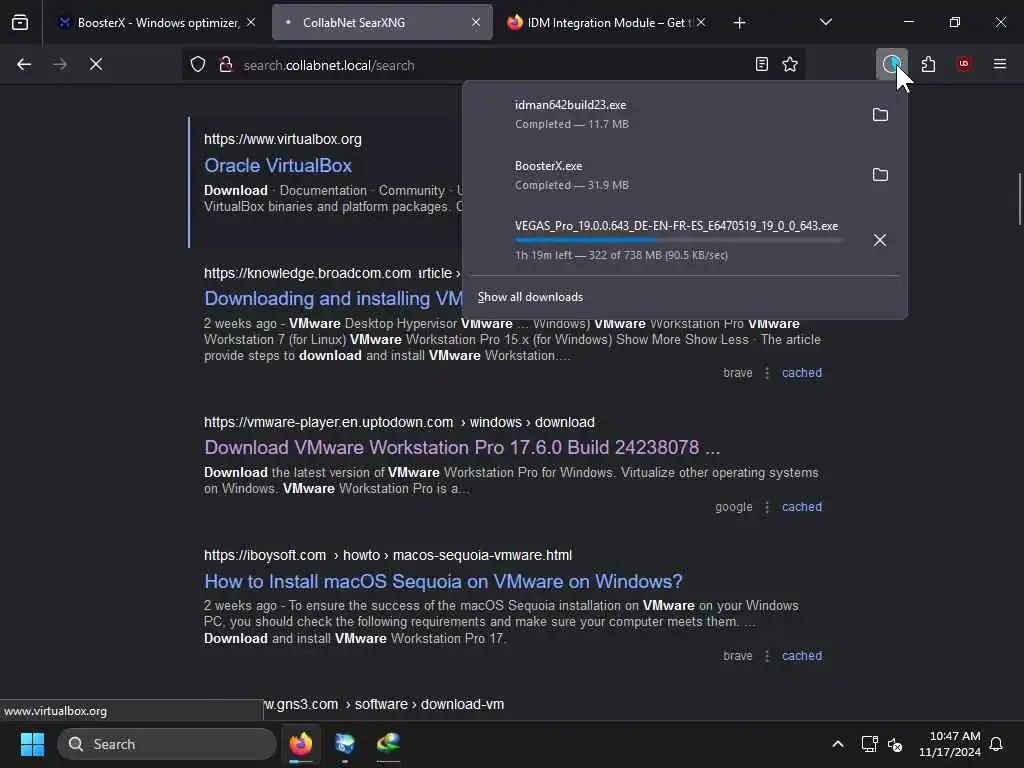Go back to previous page
The width and height of the screenshot is (1024, 768).
point(24,64)
